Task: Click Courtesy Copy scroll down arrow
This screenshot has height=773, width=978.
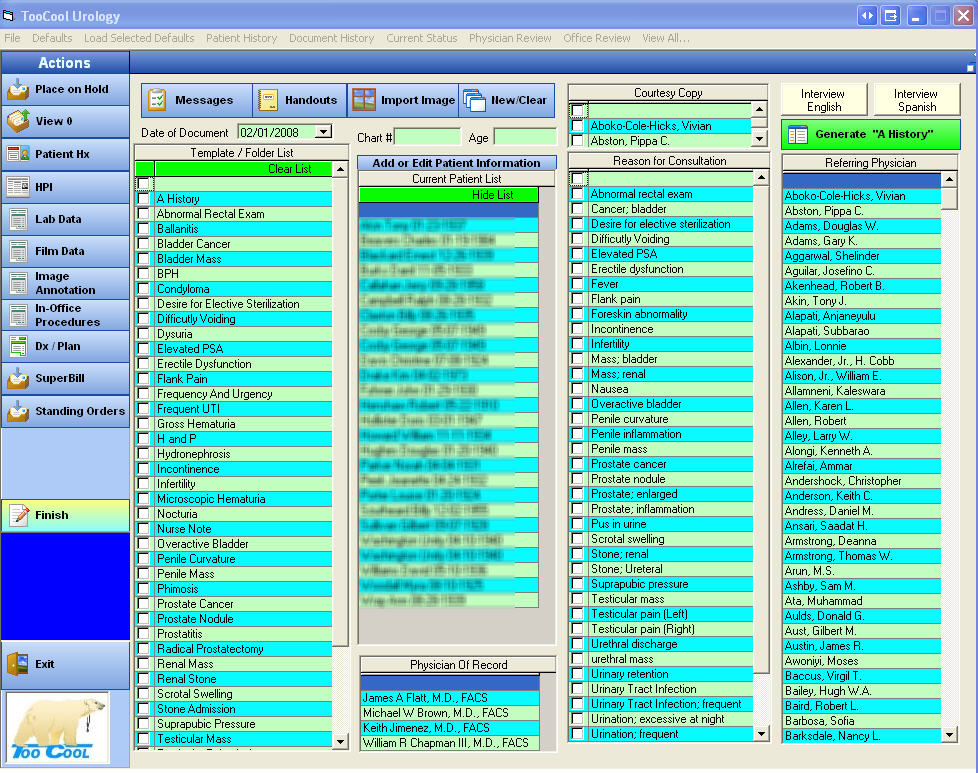Action: [759, 139]
